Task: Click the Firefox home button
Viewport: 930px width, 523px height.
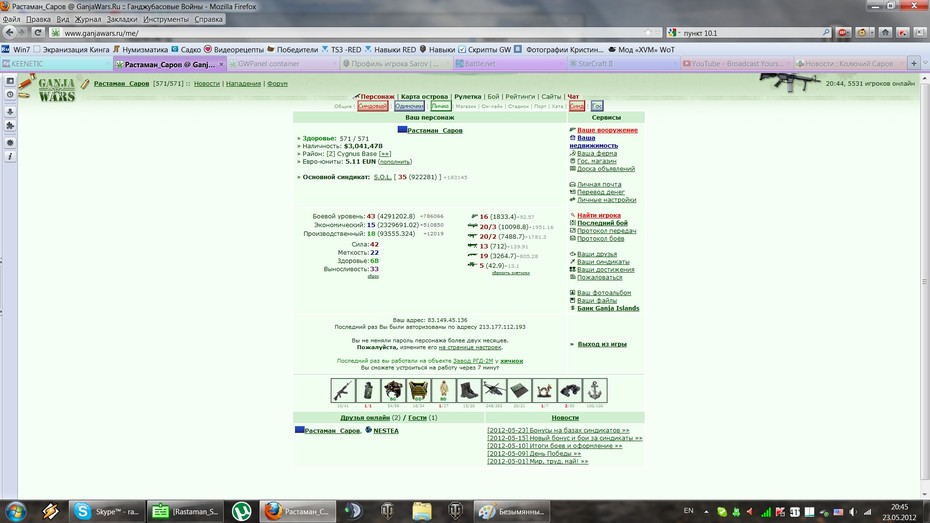Action: (886, 33)
